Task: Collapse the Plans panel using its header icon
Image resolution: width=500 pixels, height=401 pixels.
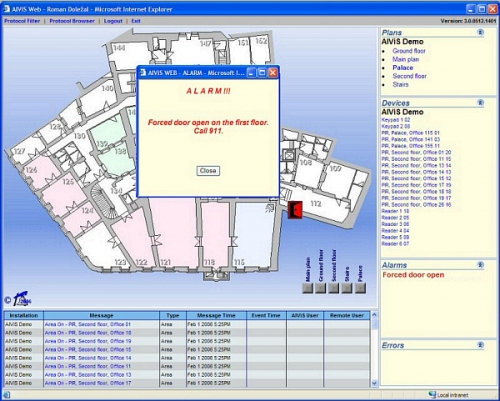Action: click(480, 32)
